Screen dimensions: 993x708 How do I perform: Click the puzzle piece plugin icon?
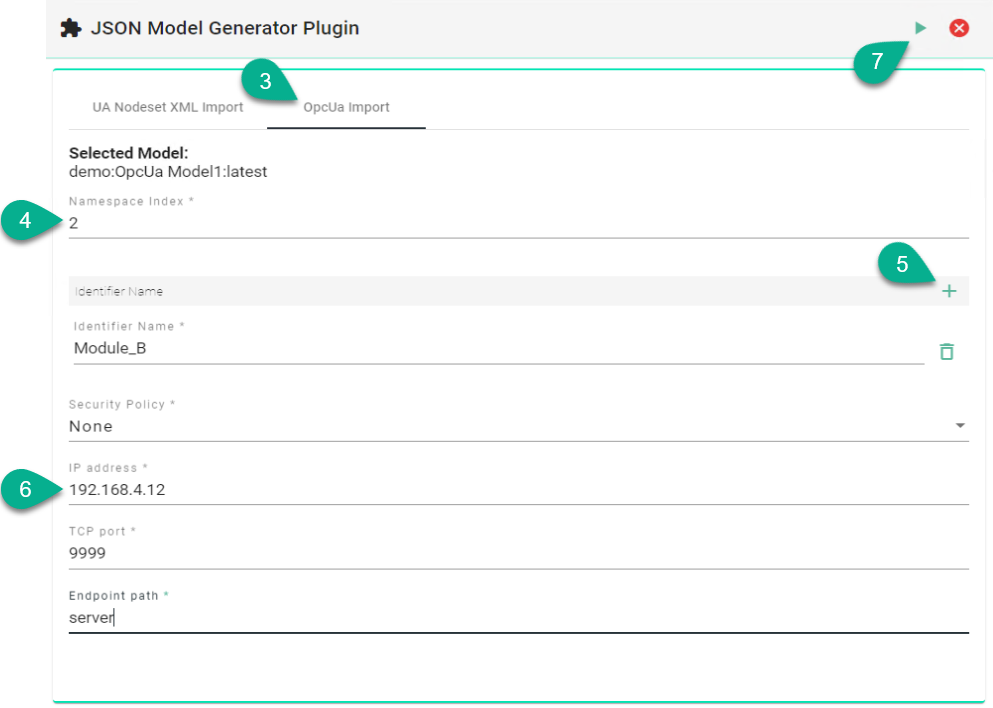click(x=70, y=28)
